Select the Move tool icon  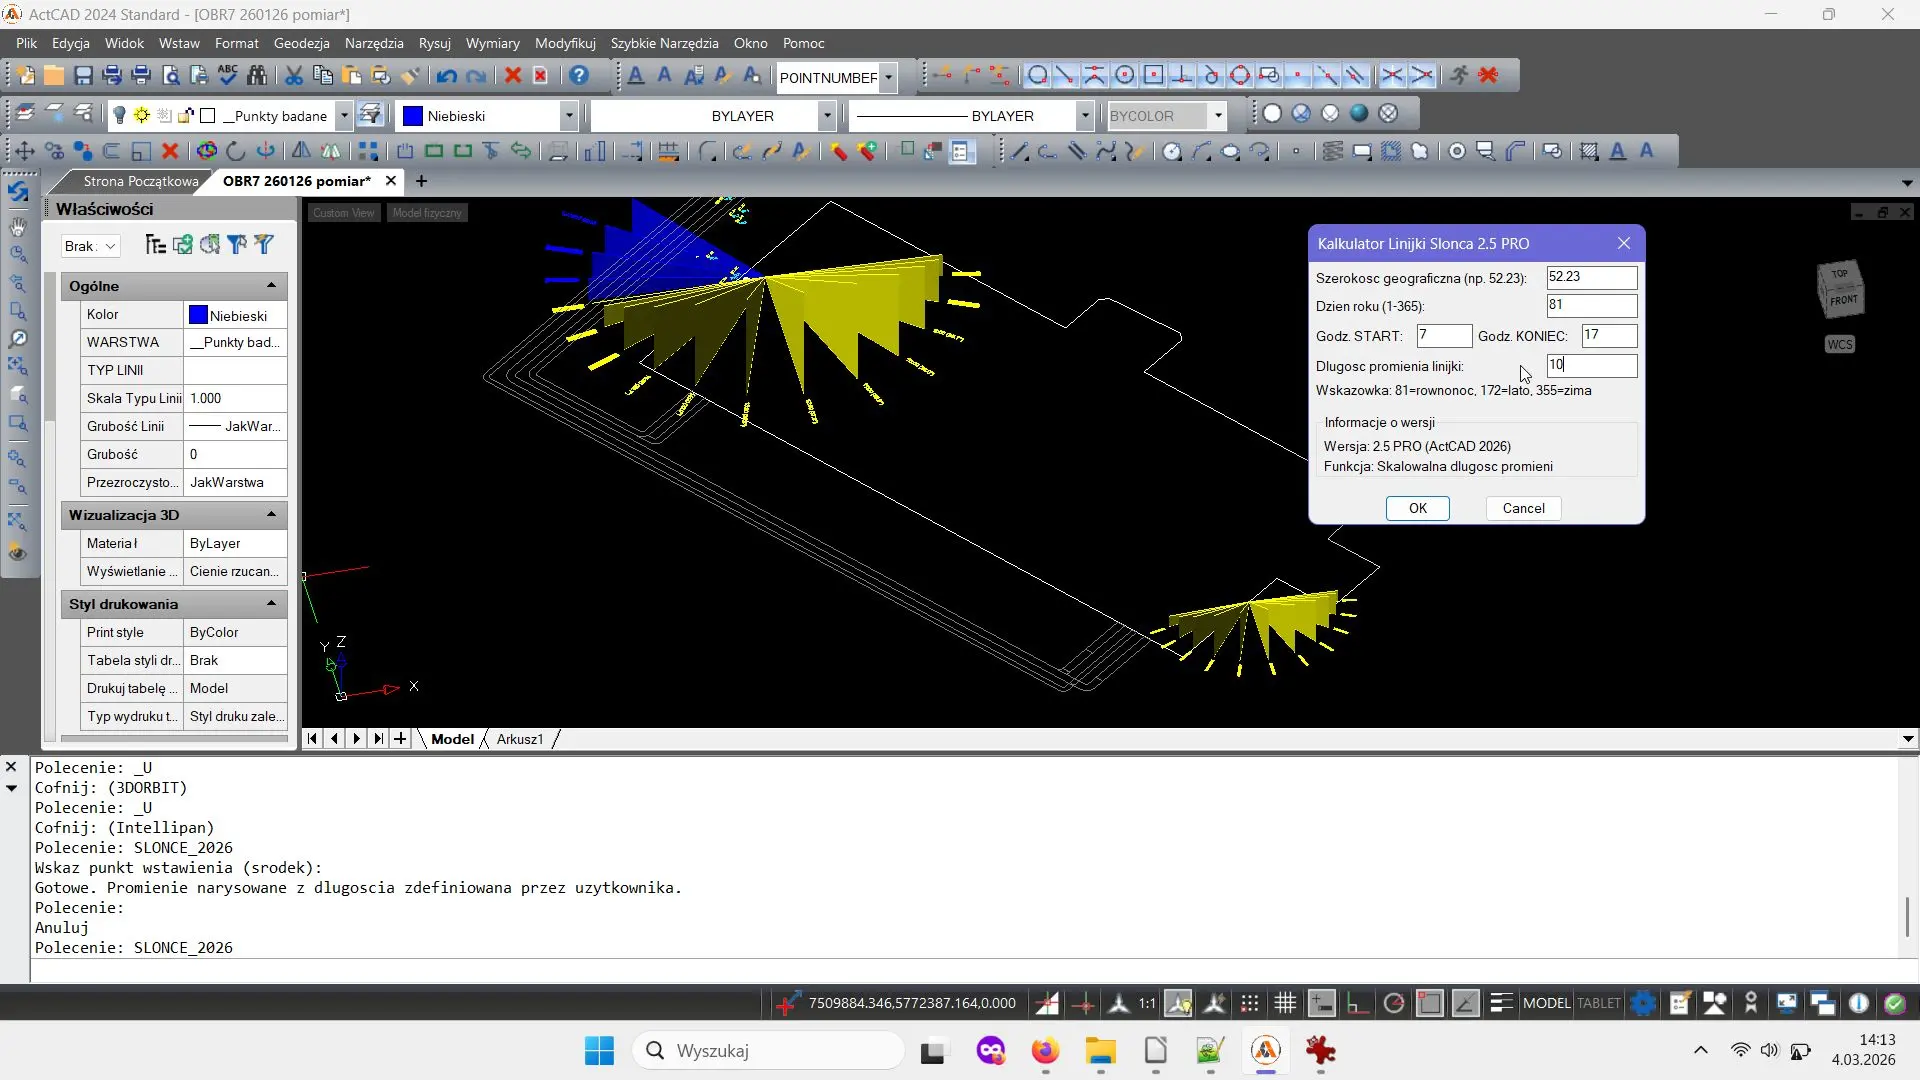pyautogui.click(x=24, y=151)
